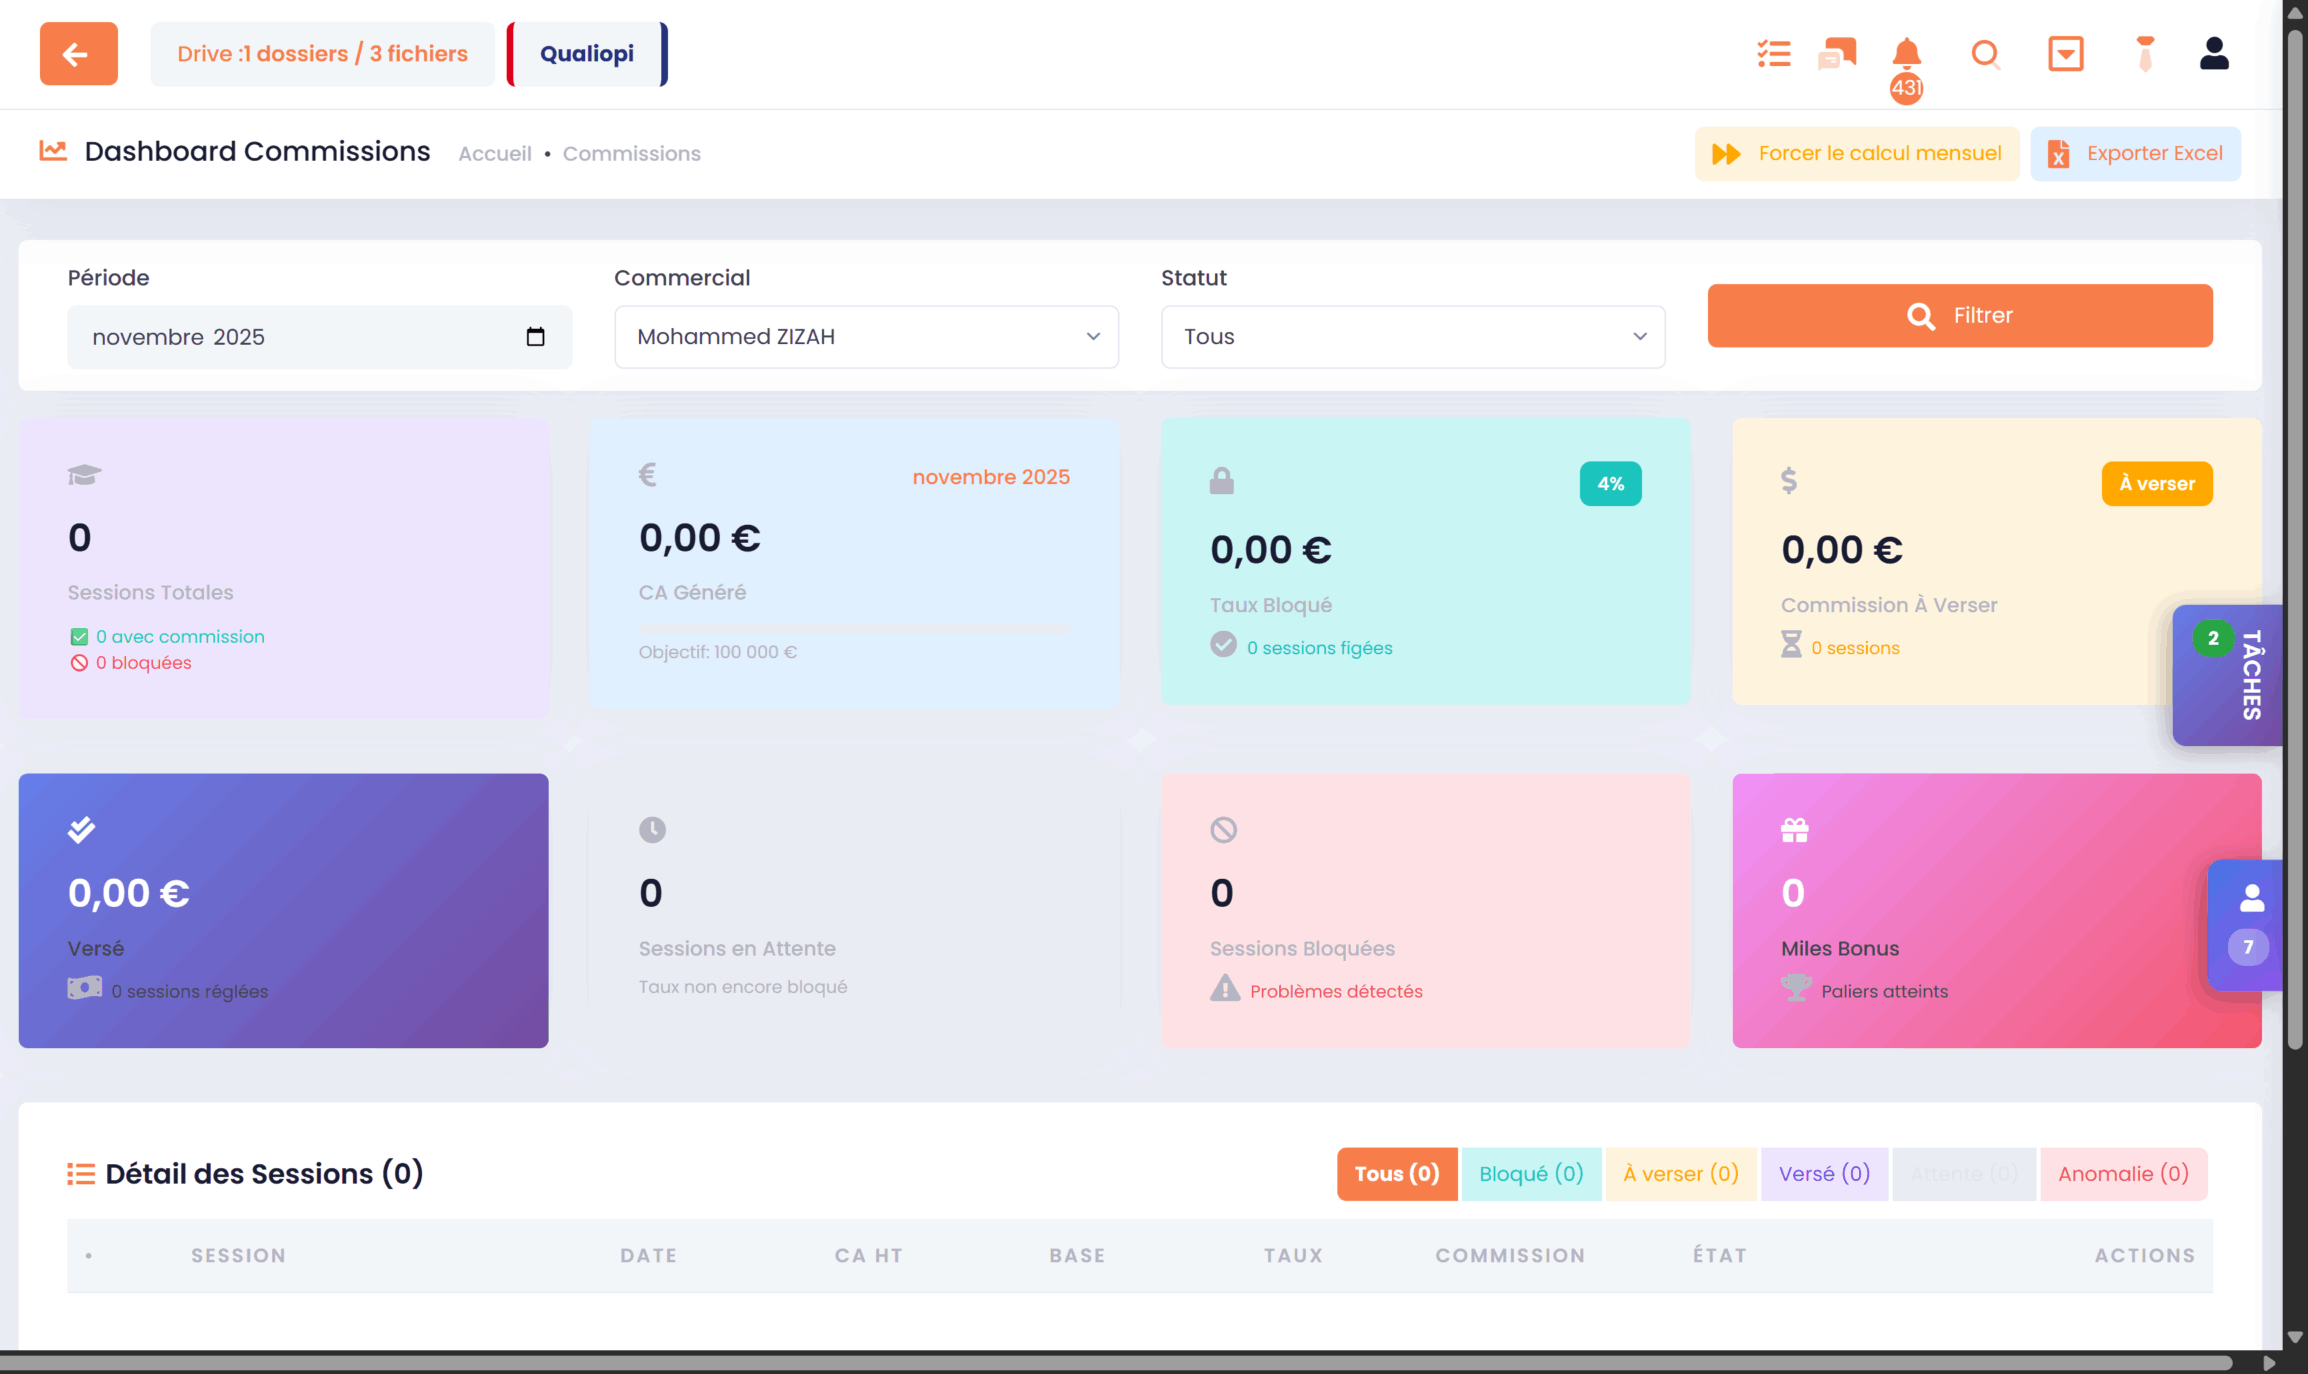Click the Accueil breadcrumb link
Screen dimensions: 2308x1374
(495, 154)
